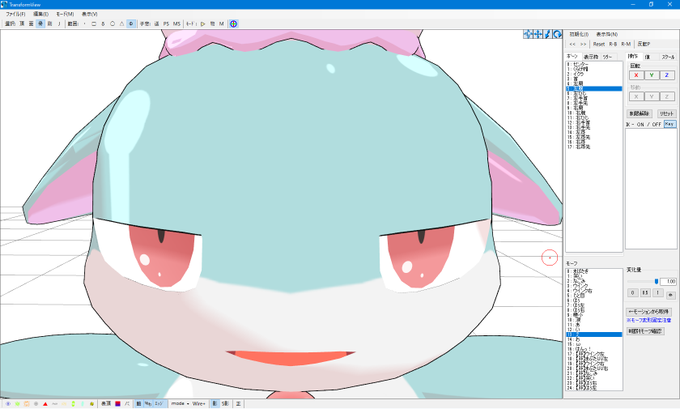Choose the triangle range selection icon
680x409 pixels.
click(122, 24)
